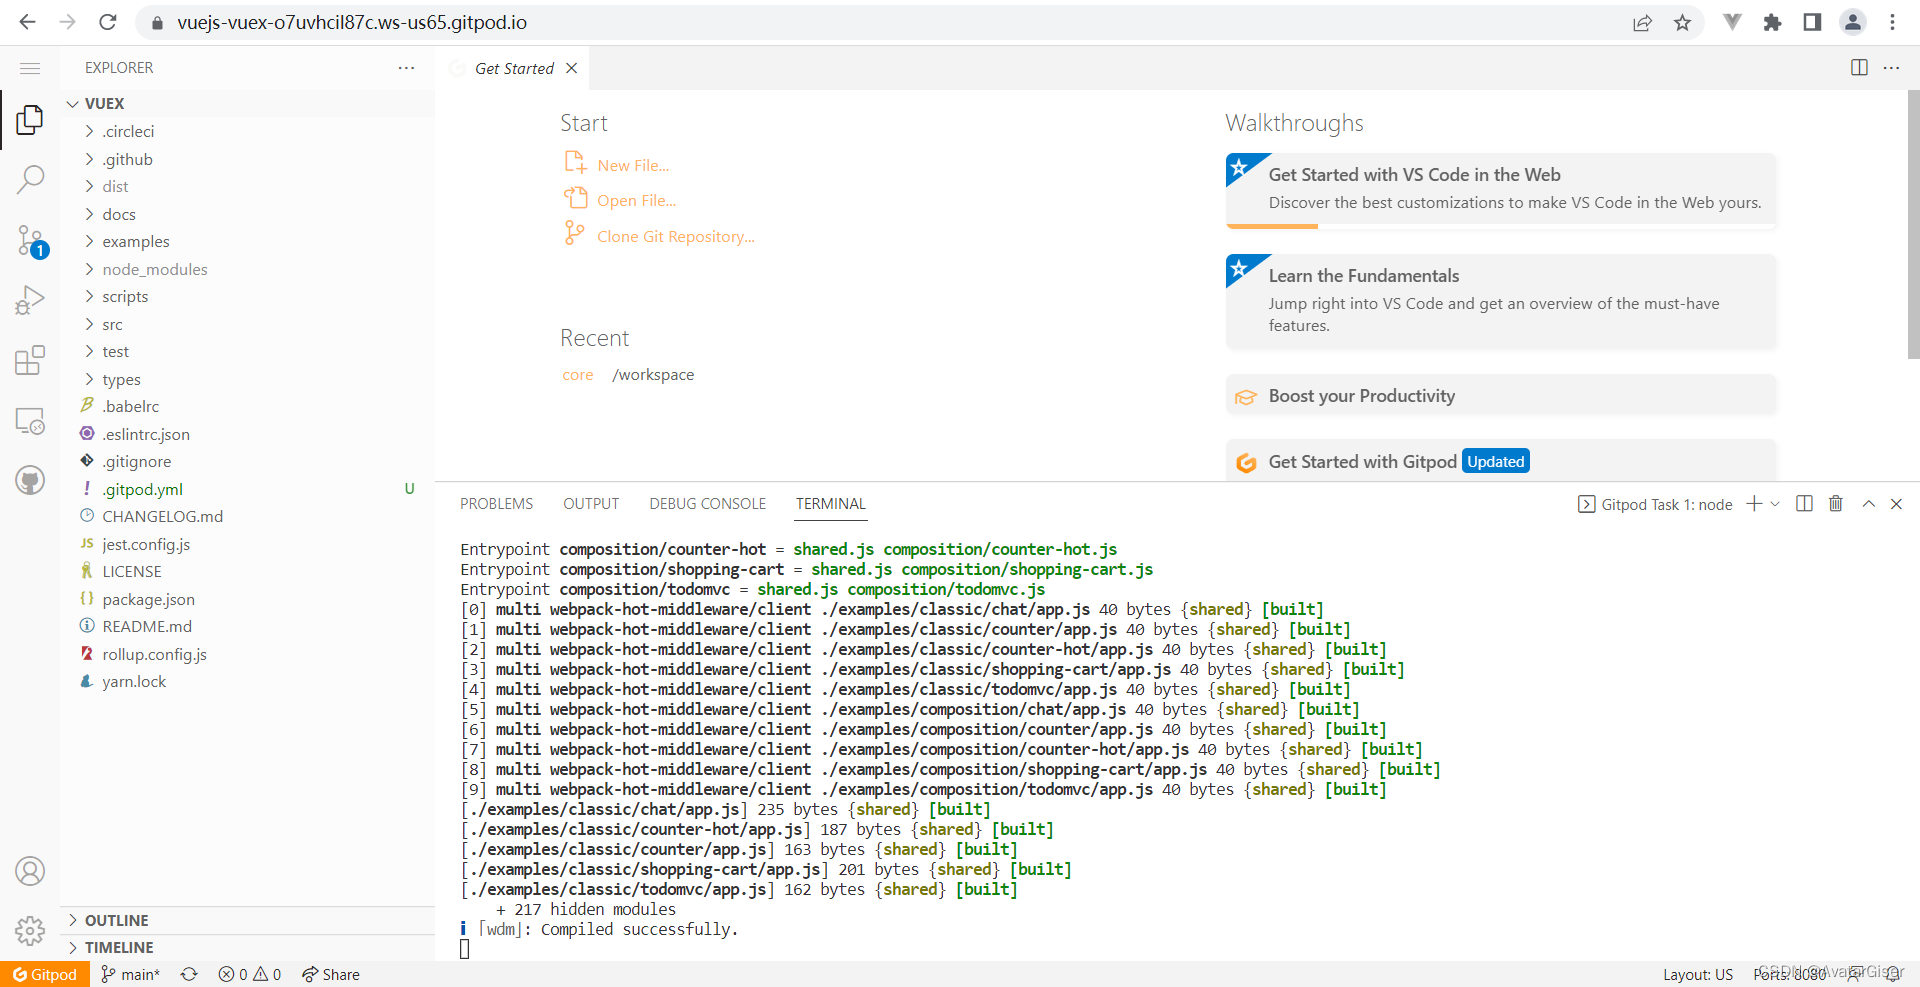This screenshot has width=1920, height=987.
Task: Open package.json in the explorer
Action: [x=247, y=599]
